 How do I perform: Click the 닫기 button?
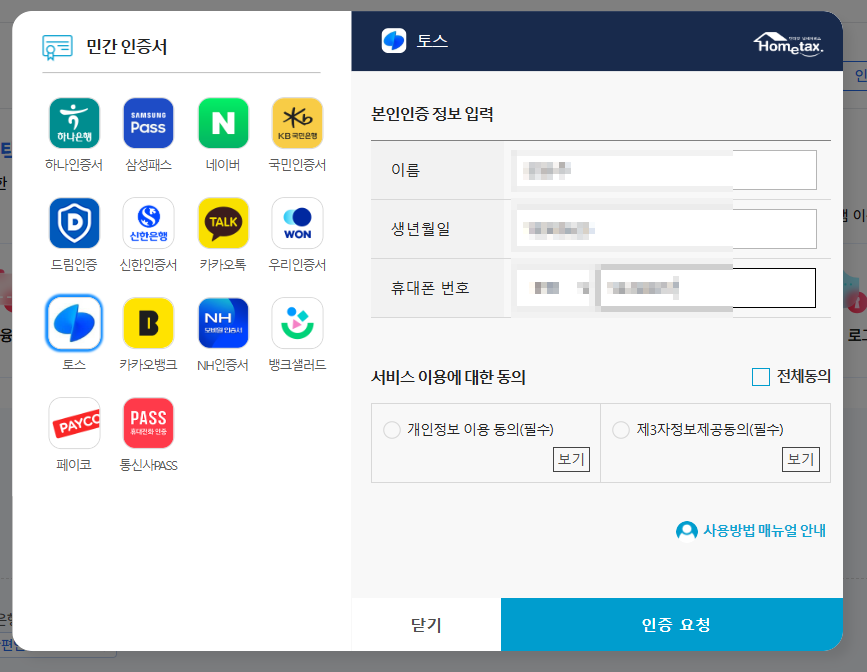(426, 624)
